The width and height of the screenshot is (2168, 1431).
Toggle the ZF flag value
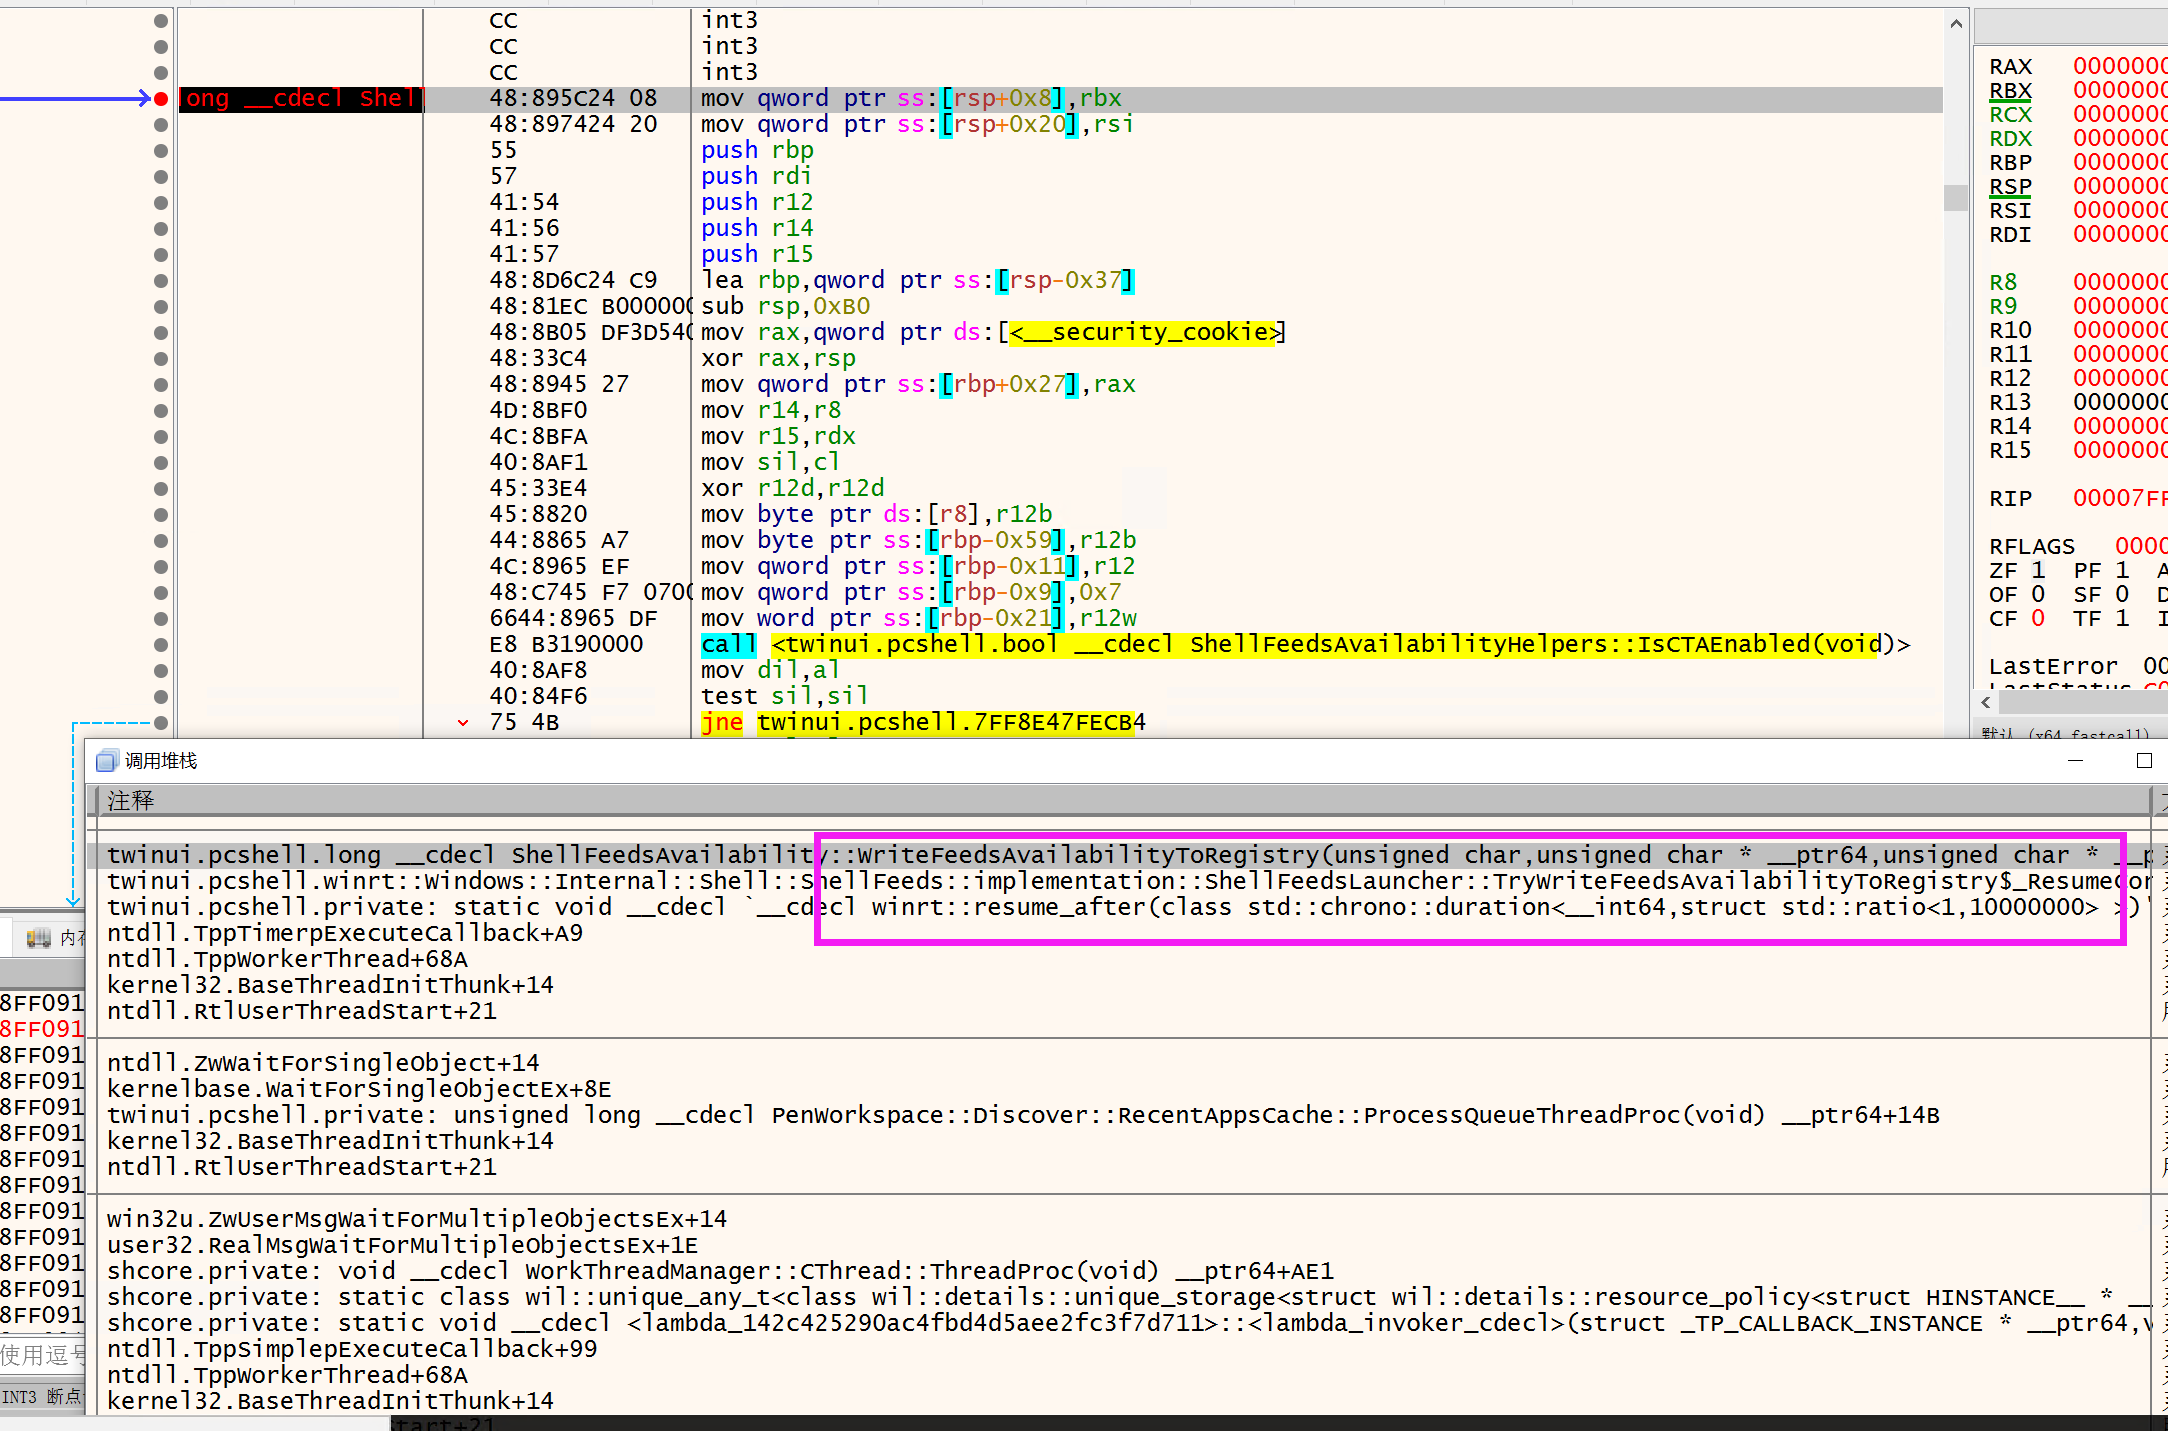point(2038,570)
